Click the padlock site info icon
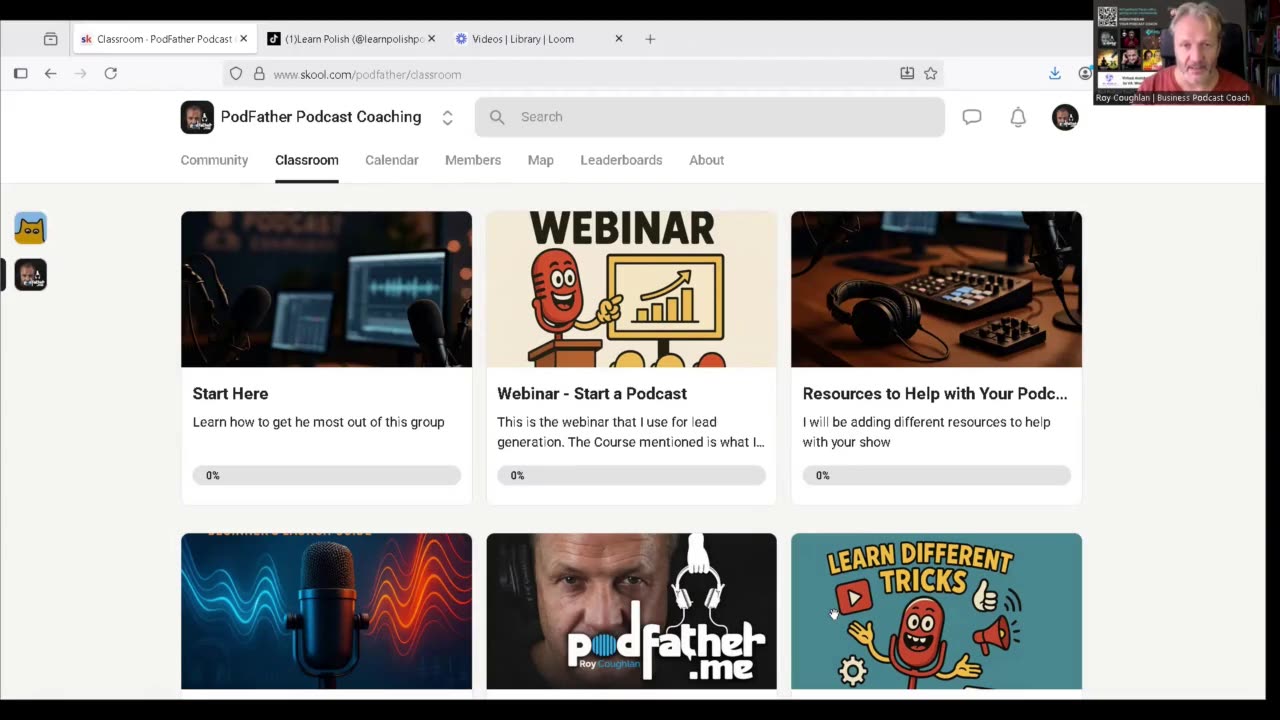 (x=259, y=74)
